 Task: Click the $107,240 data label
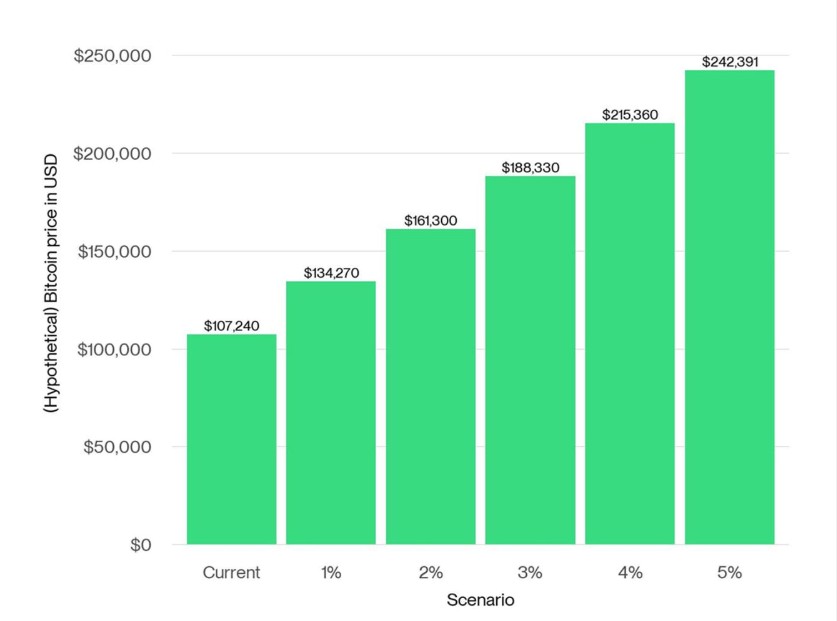pos(231,326)
